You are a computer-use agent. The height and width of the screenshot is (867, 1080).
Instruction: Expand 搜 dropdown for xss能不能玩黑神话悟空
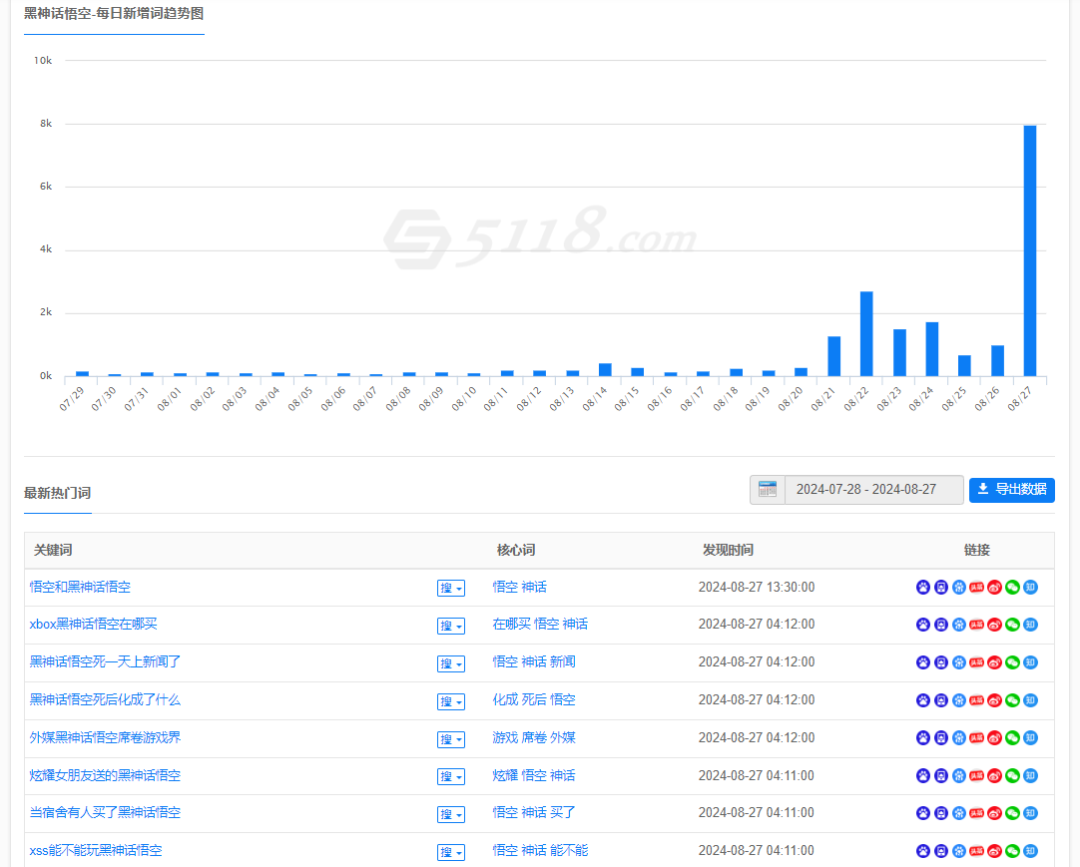[x=450, y=853]
